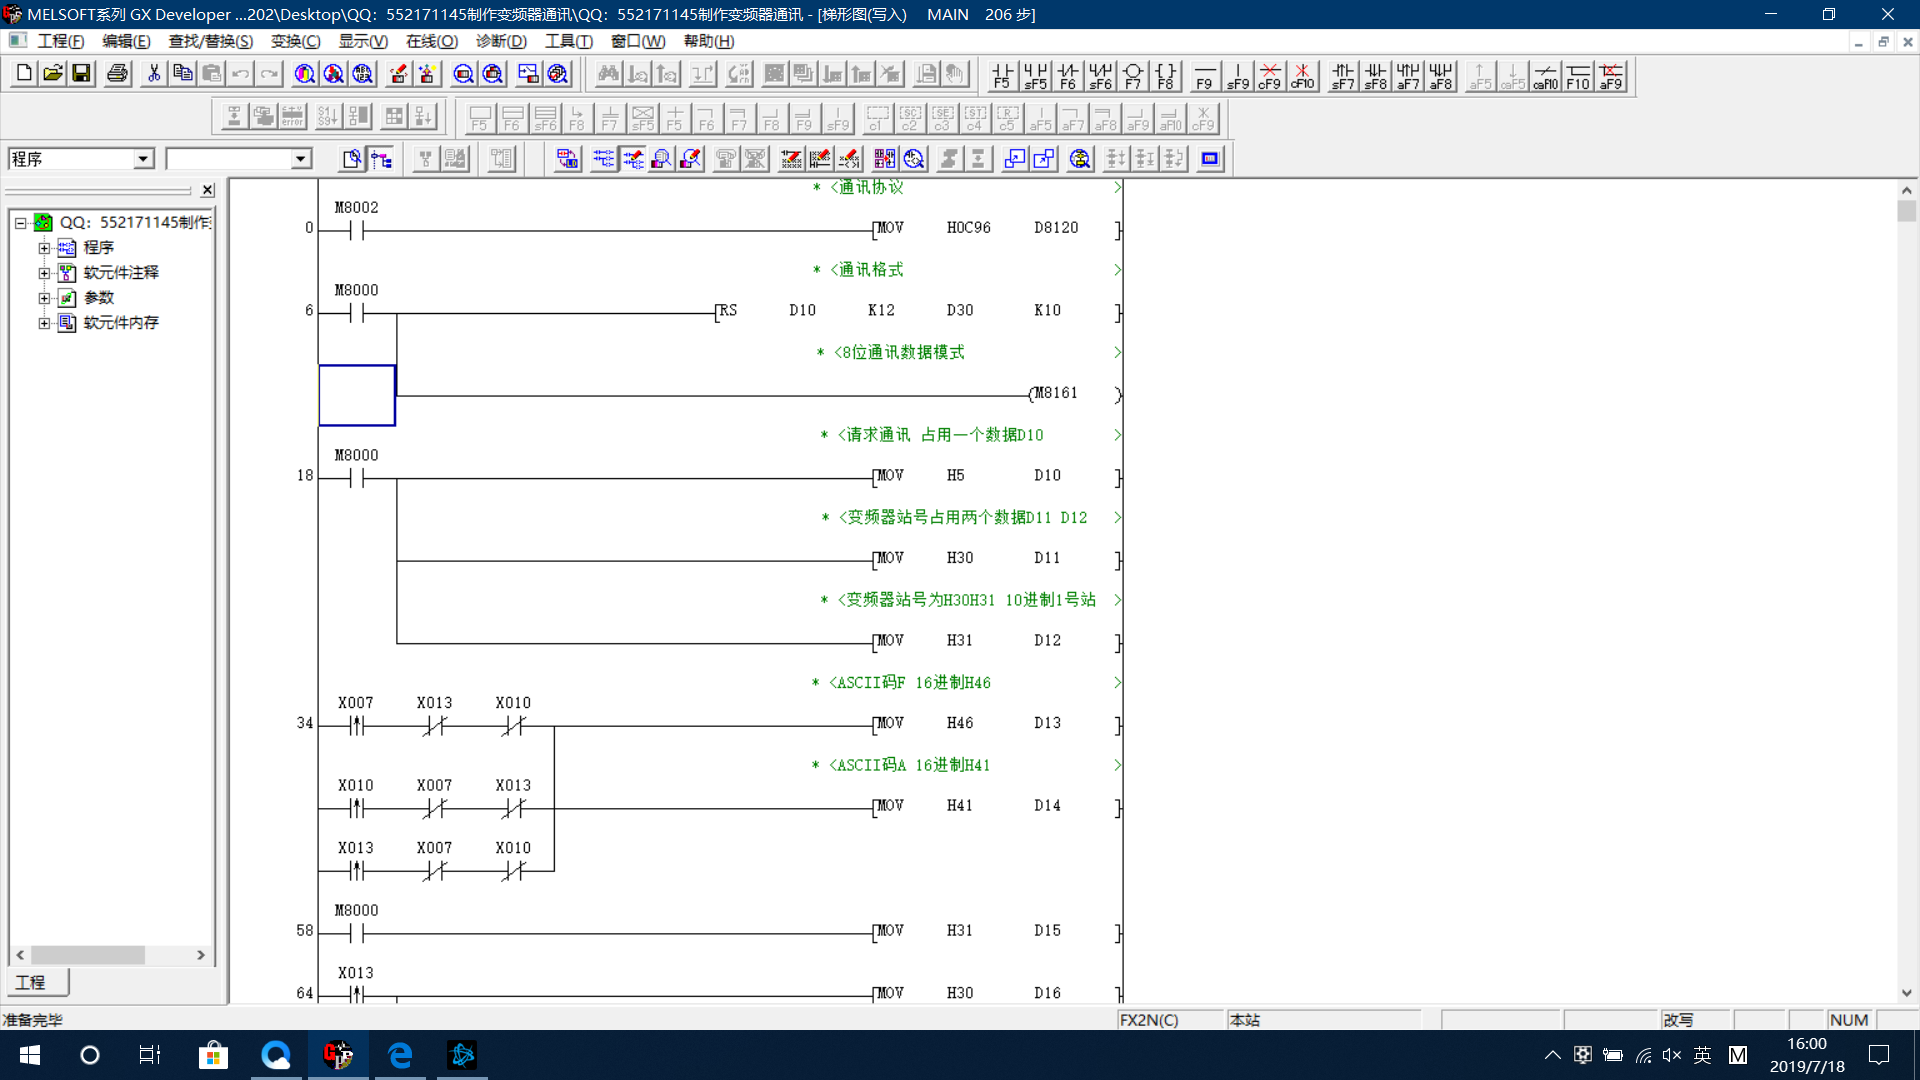Click the Print icon in toolbar
The image size is (1920, 1080).
point(117,73)
